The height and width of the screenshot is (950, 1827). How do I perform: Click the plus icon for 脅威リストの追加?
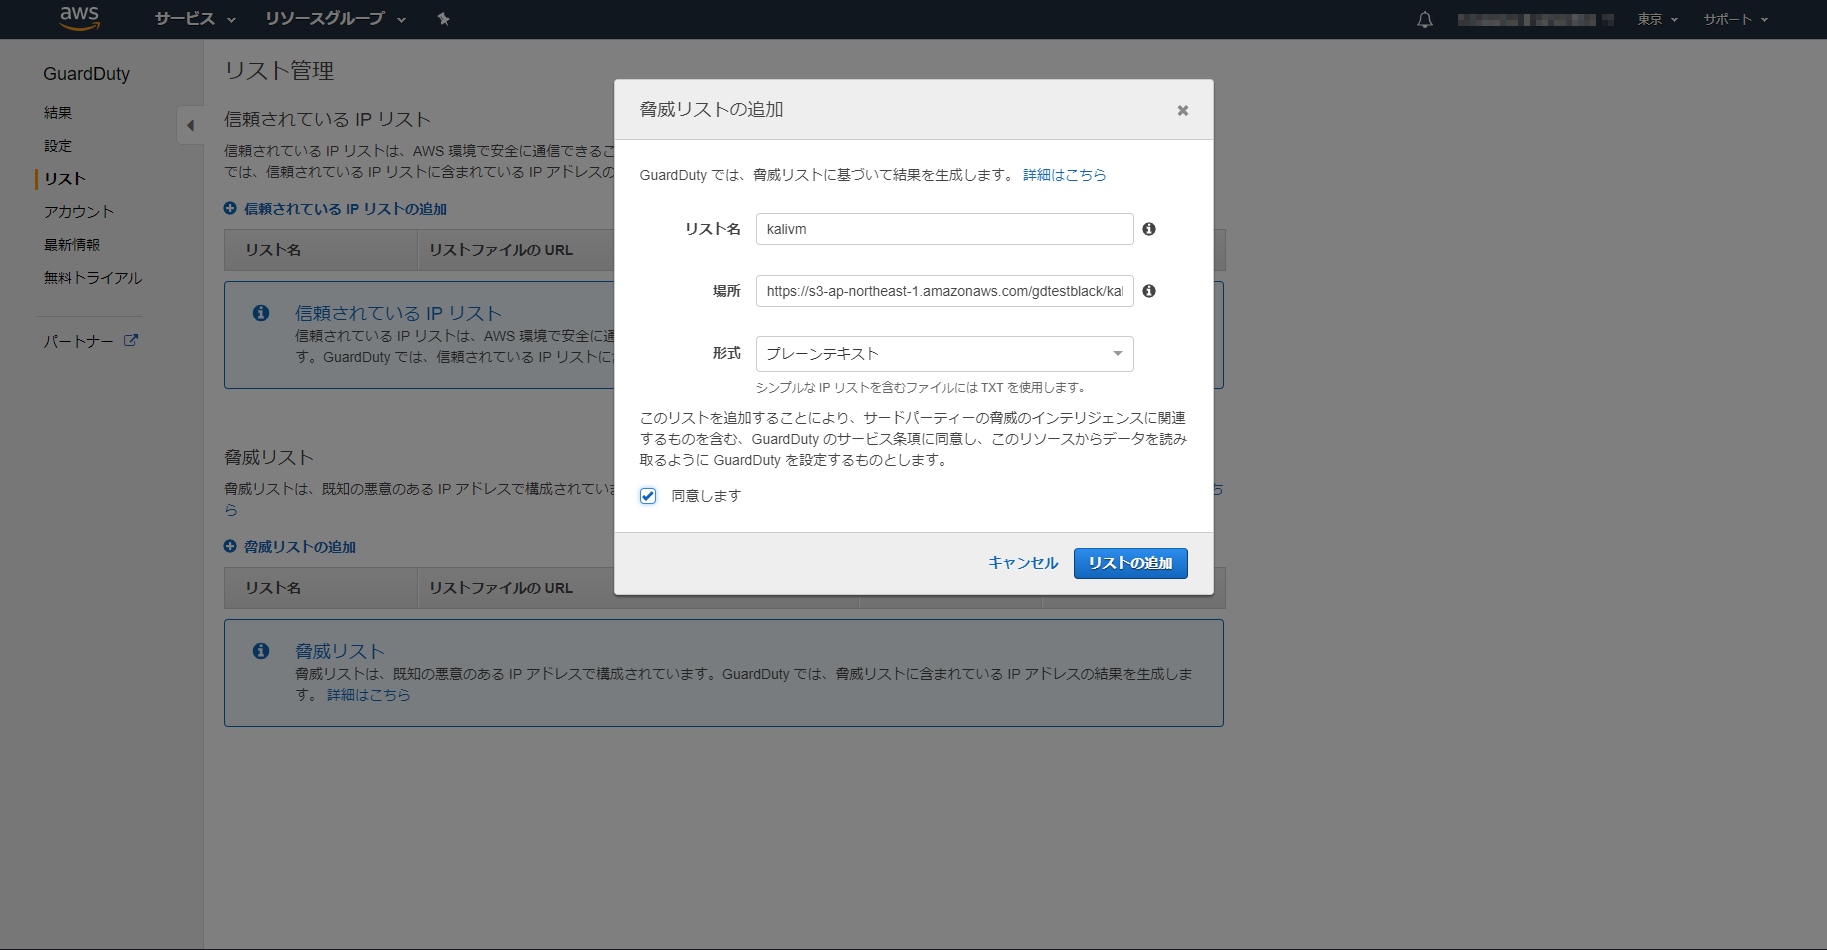coord(230,546)
